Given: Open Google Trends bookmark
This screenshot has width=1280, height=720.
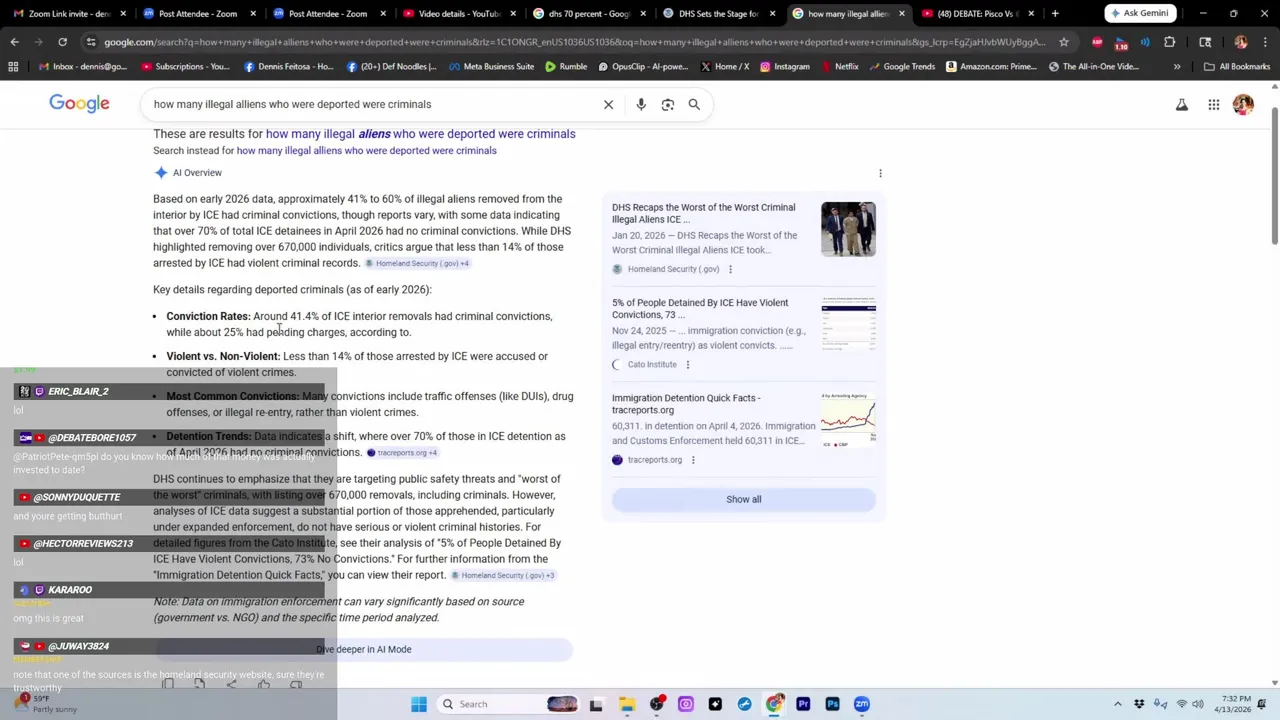Looking at the screenshot, I should pyautogui.click(x=902, y=66).
